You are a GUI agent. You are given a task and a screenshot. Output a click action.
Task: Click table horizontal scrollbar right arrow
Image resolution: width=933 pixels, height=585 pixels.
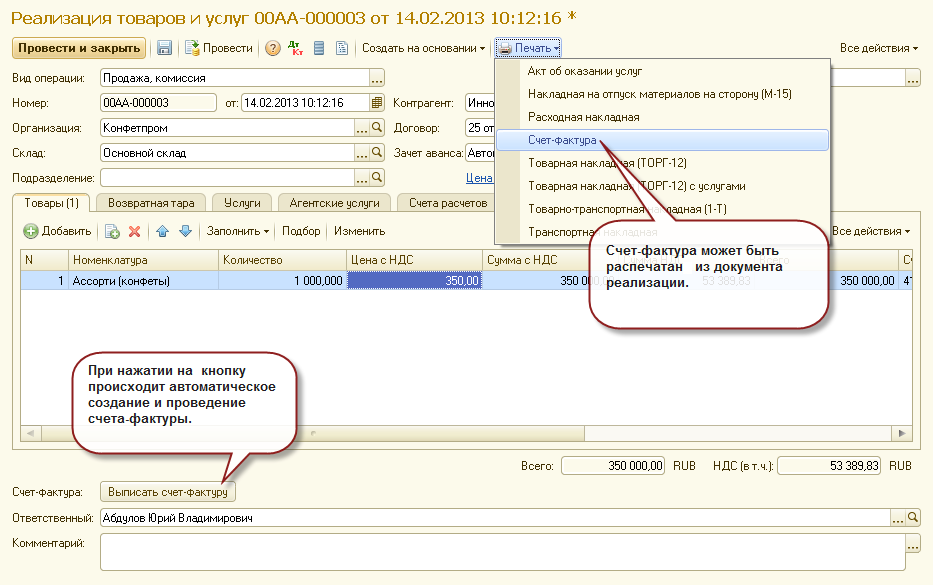902,433
